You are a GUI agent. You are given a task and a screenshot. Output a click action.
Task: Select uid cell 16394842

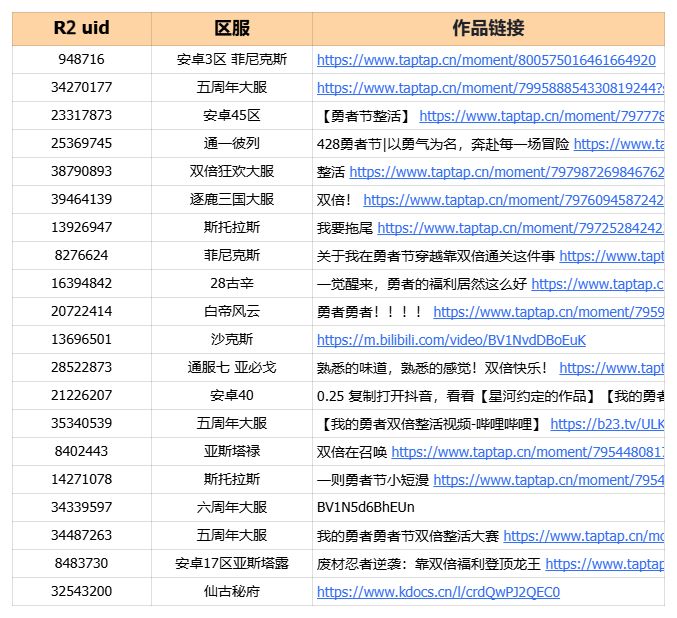82,284
